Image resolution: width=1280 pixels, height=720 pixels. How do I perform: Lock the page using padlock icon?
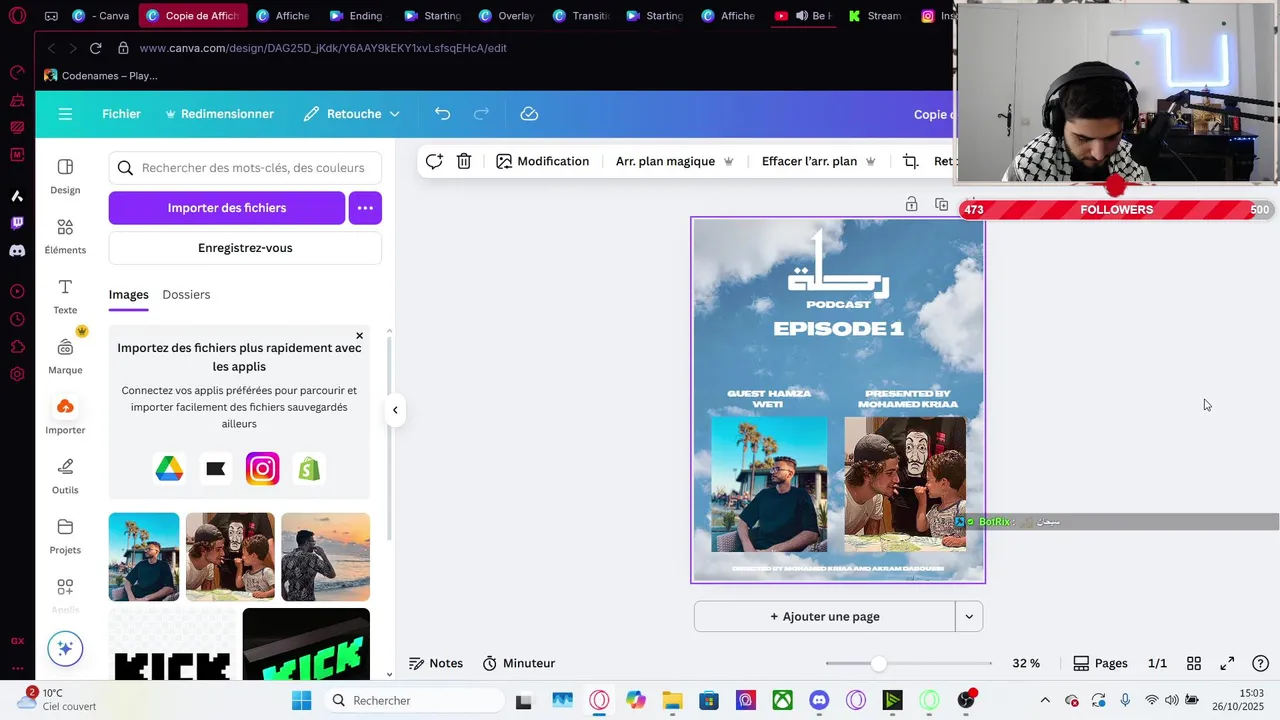point(911,204)
